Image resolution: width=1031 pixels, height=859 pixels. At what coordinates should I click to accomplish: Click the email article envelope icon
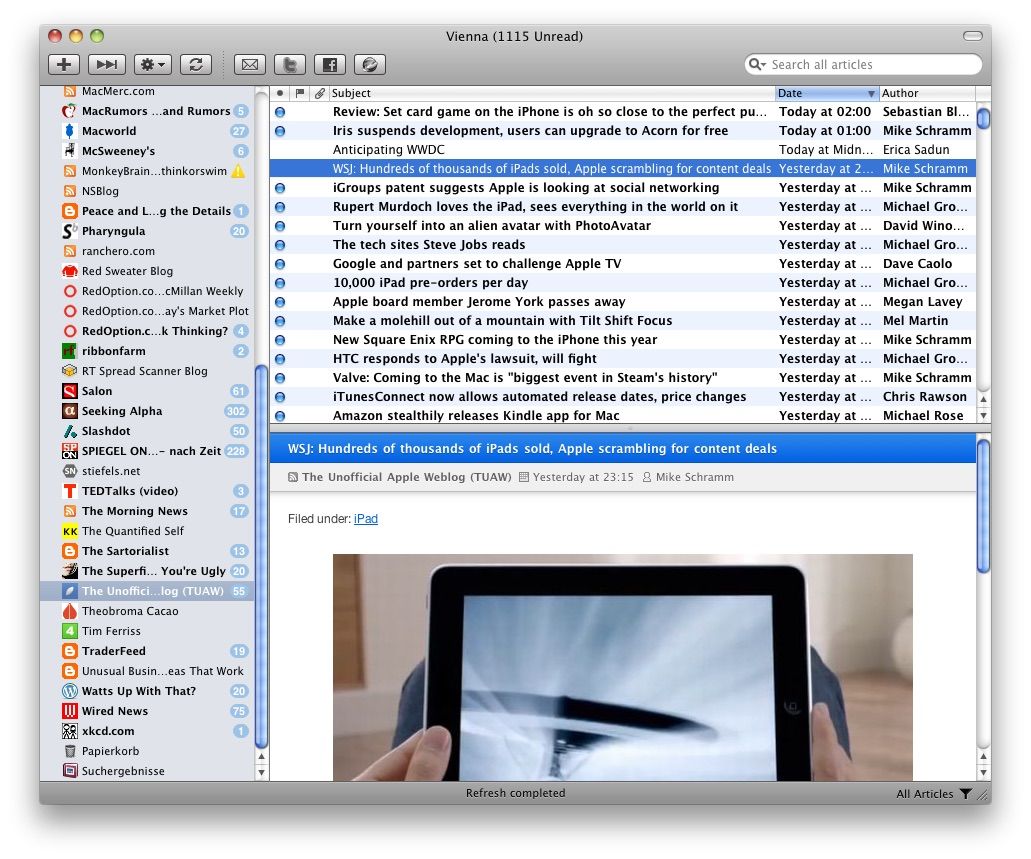click(250, 64)
